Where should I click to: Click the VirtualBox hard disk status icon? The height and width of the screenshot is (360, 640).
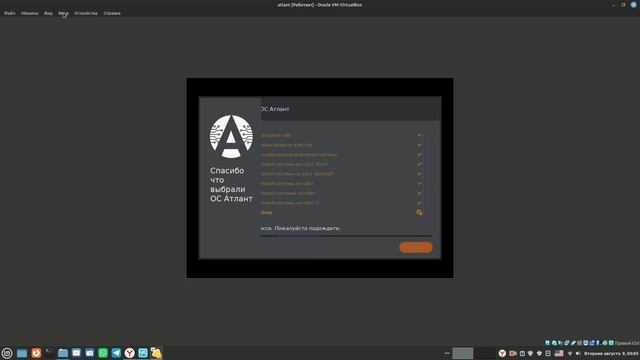coord(547,343)
